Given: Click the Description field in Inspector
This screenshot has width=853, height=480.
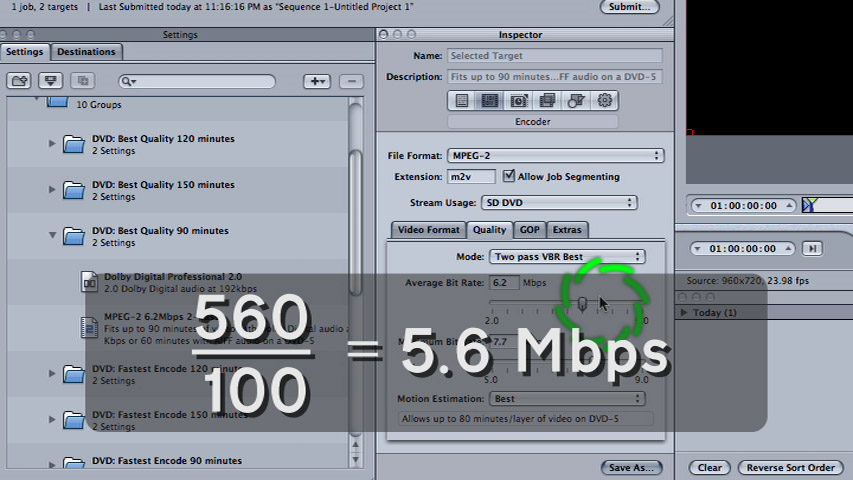Looking at the screenshot, I should tap(555, 77).
